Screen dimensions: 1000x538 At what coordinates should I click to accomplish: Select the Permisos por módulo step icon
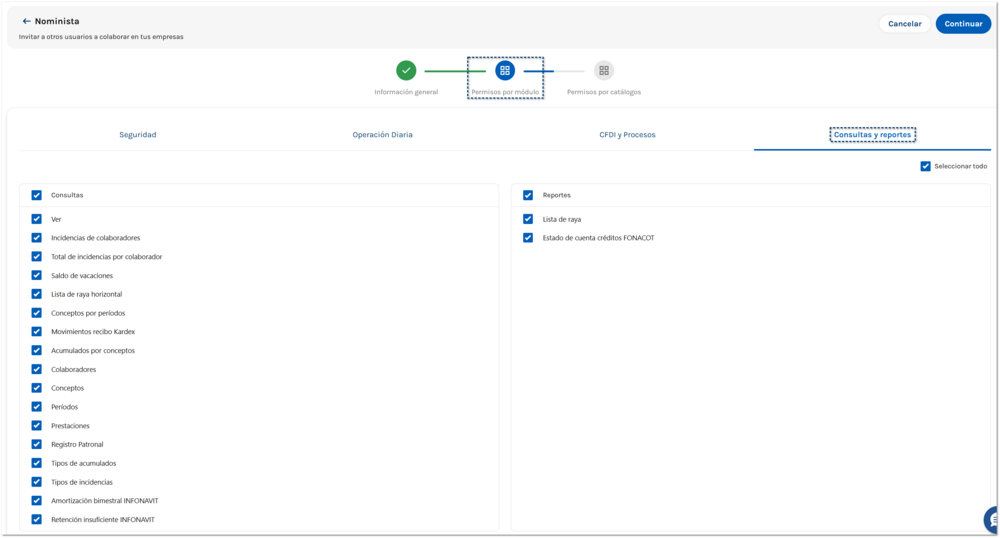tap(505, 70)
